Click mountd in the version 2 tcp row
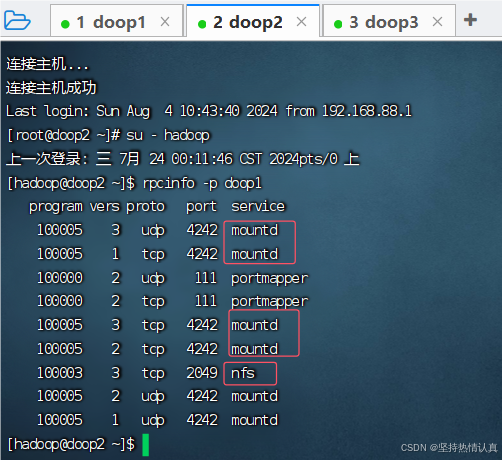This screenshot has width=502, height=460. point(255,349)
